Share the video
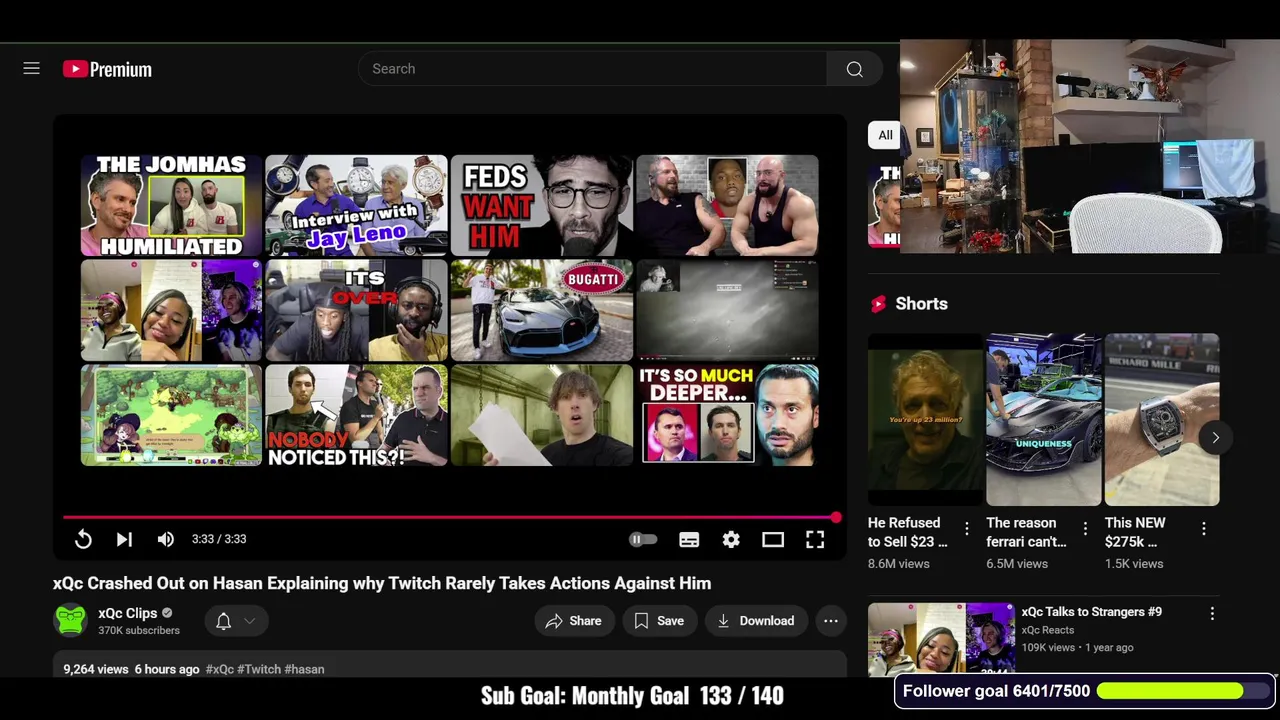This screenshot has width=1280, height=720. pos(574,621)
